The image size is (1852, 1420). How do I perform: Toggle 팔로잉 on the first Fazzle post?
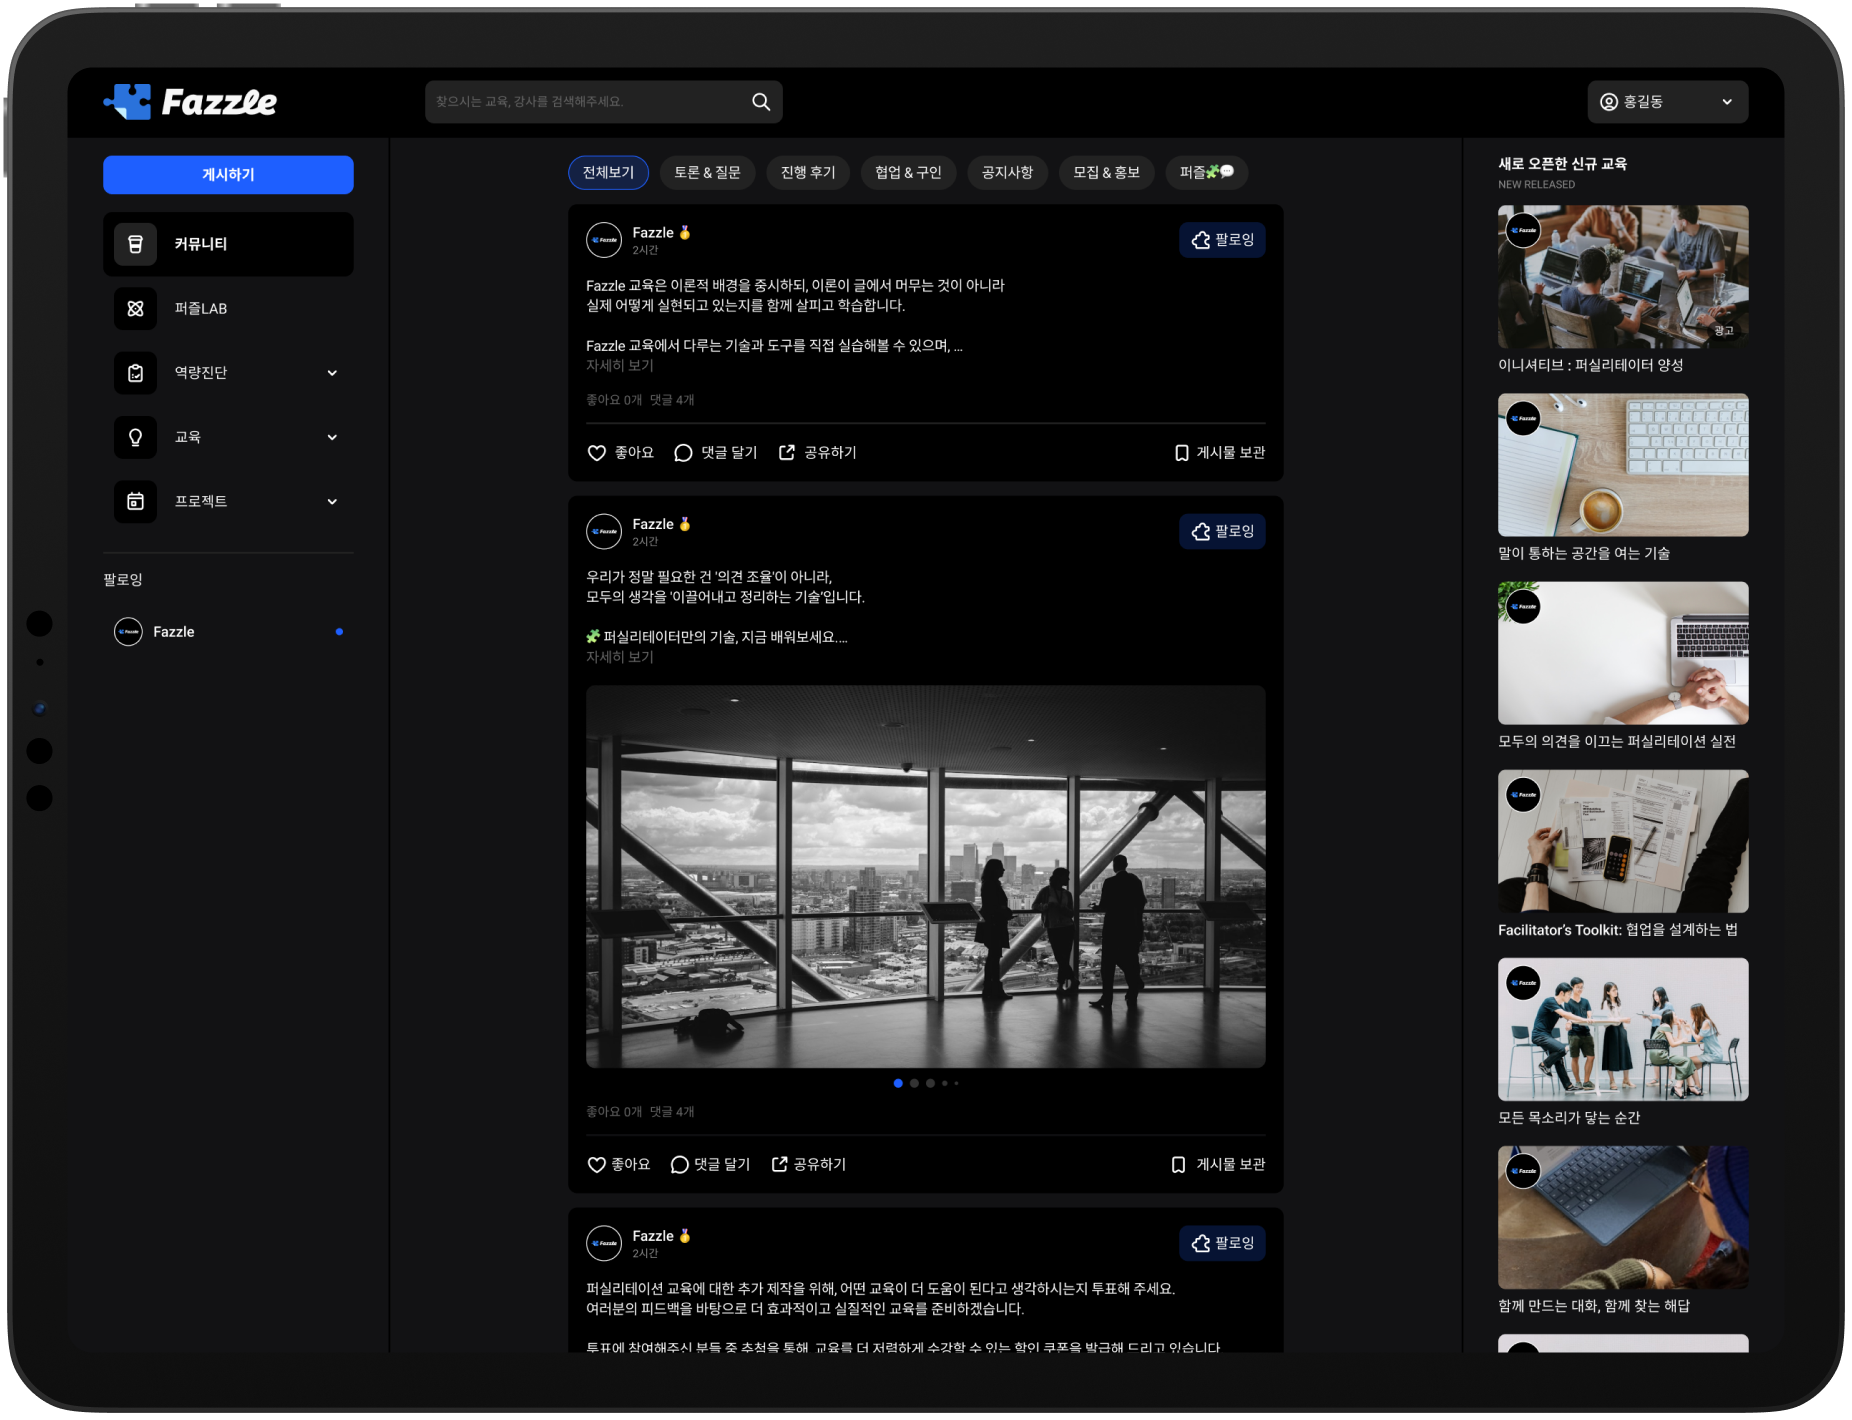(x=1222, y=240)
